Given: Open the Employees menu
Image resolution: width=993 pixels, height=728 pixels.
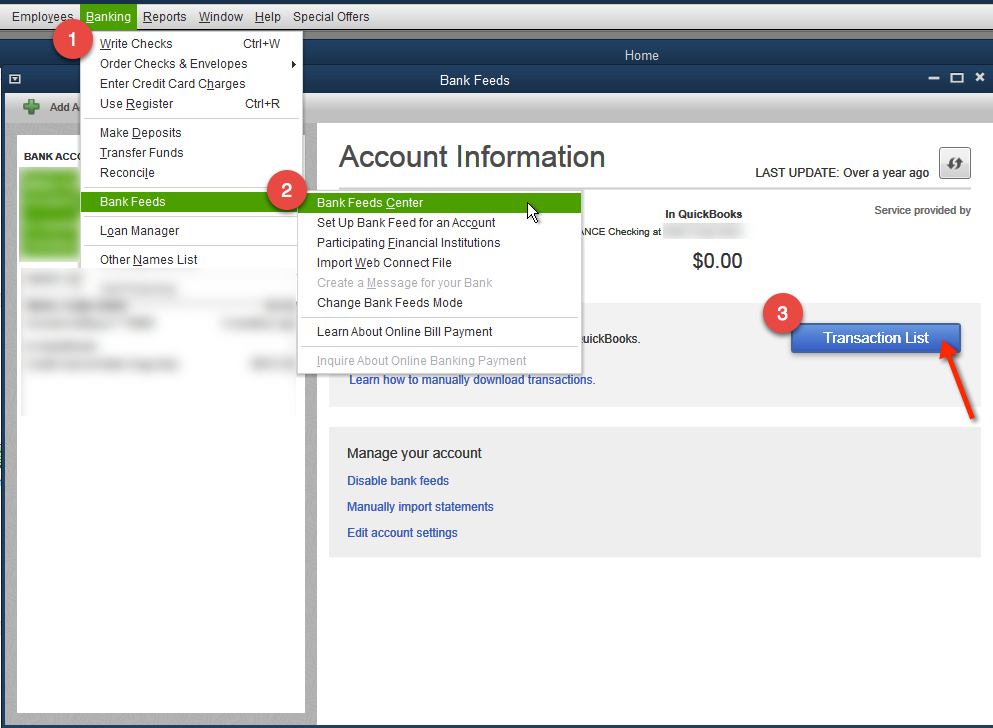Looking at the screenshot, I should tap(42, 16).
